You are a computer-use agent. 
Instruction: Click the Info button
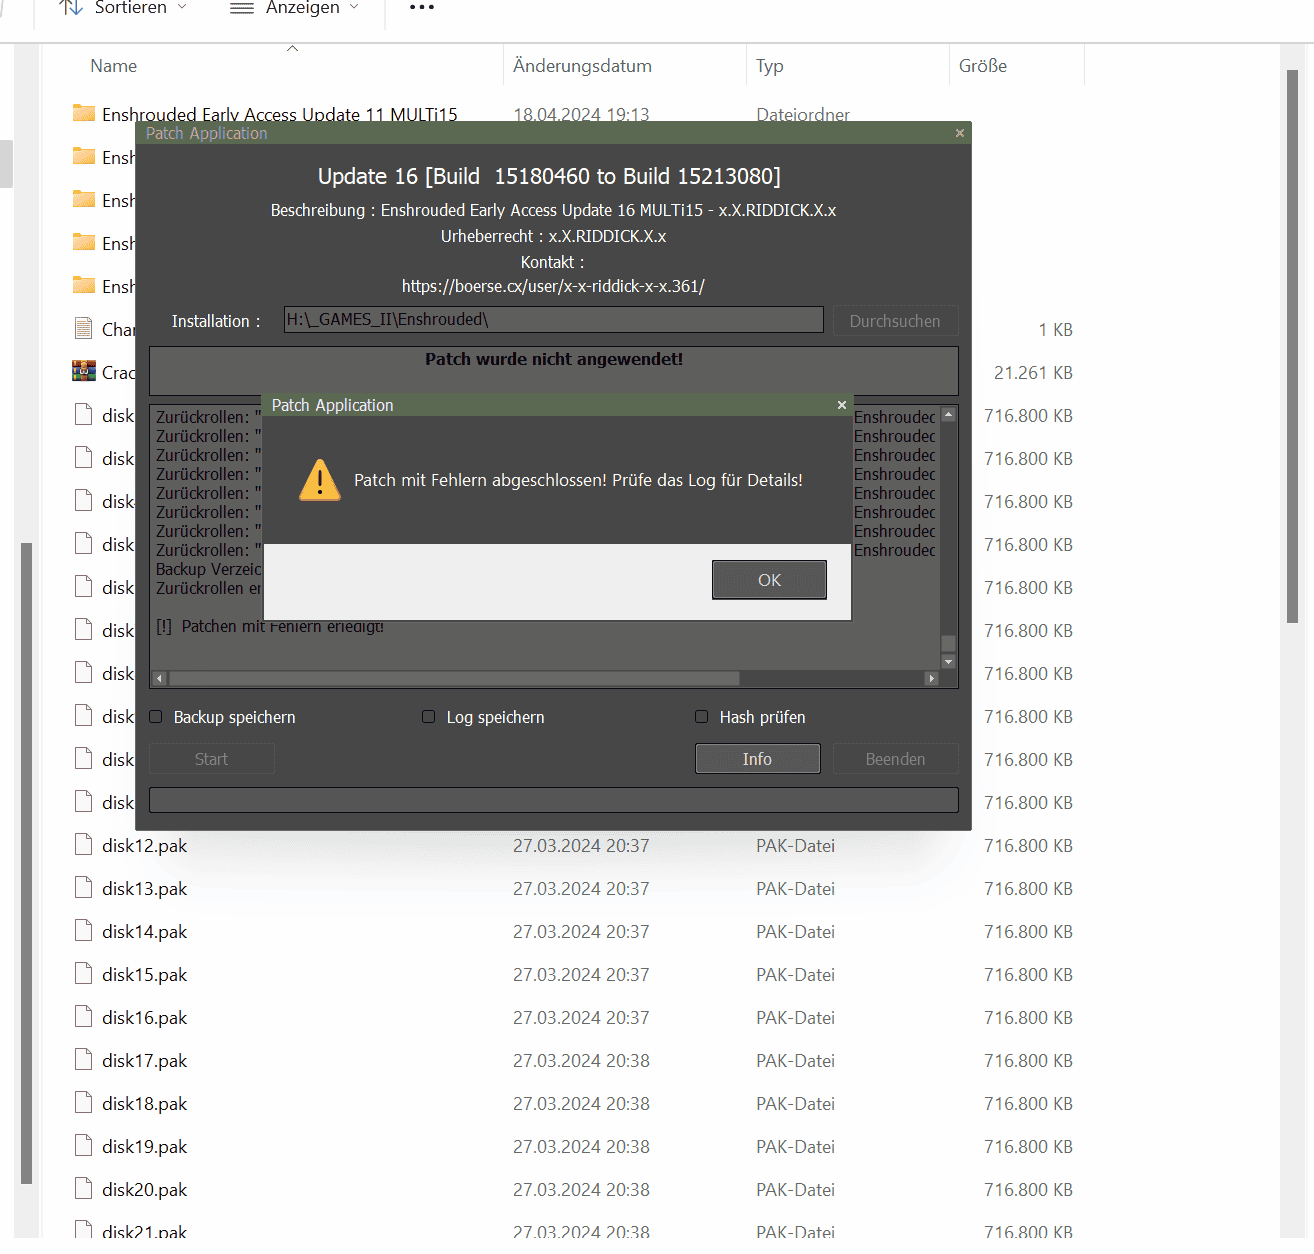(x=757, y=759)
